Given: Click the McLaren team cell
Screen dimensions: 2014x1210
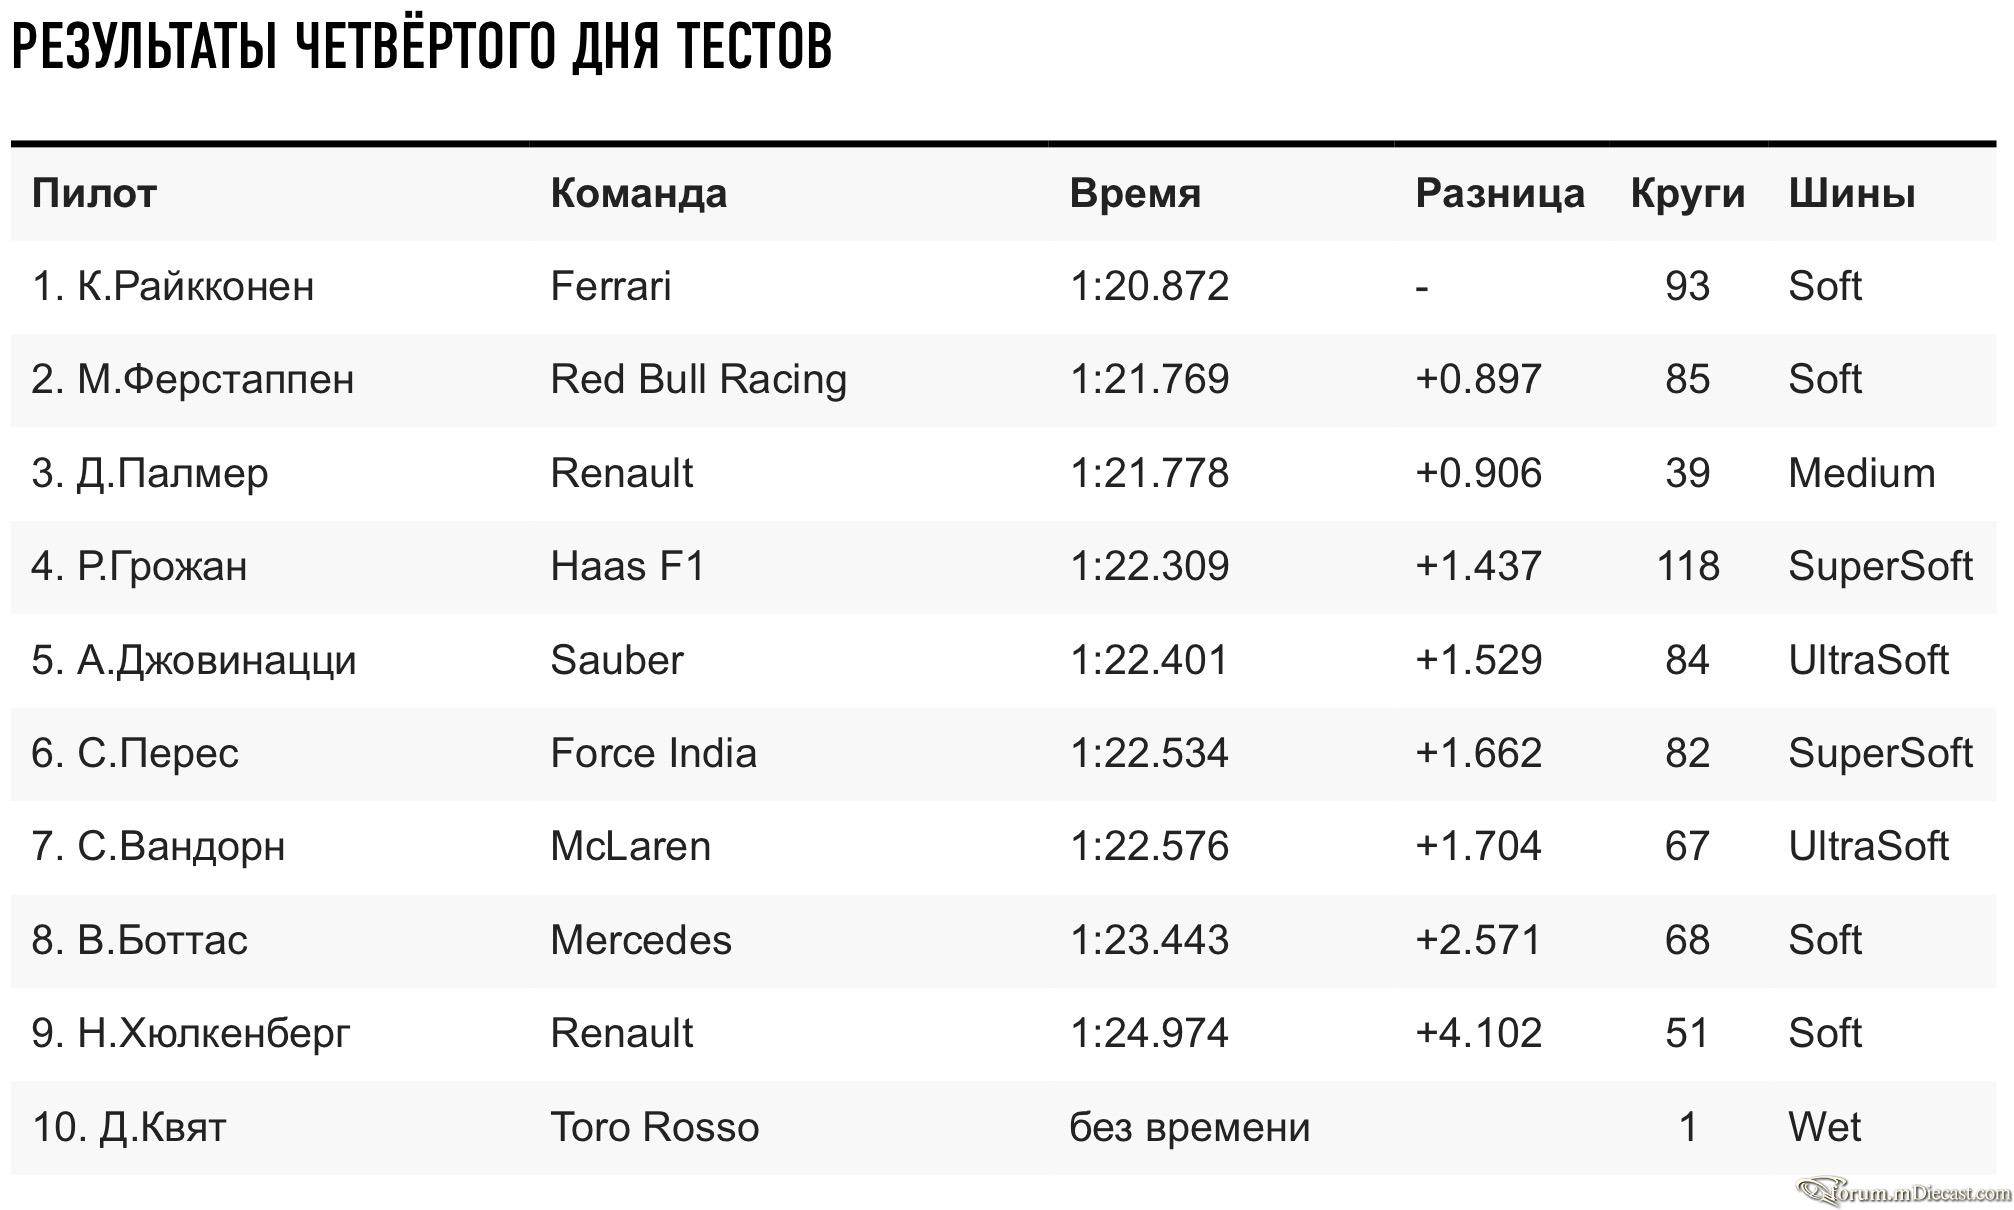Looking at the screenshot, I should (x=630, y=847).
